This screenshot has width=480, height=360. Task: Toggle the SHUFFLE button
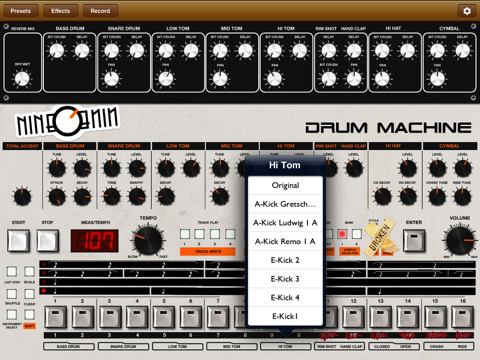click(12, 294)
